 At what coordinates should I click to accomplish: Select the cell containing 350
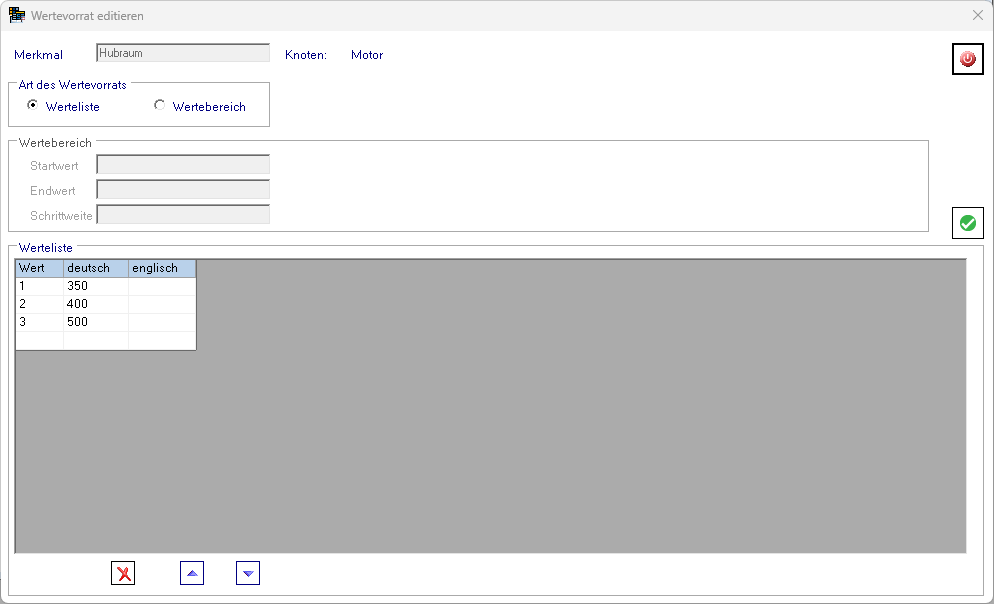[95, 286]
